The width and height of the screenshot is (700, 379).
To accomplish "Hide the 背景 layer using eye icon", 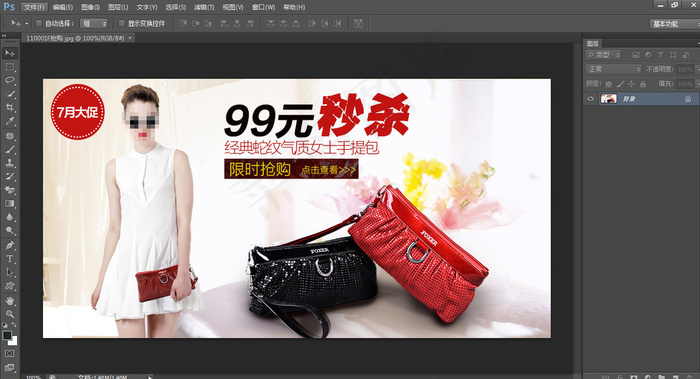I will (591, 99).
